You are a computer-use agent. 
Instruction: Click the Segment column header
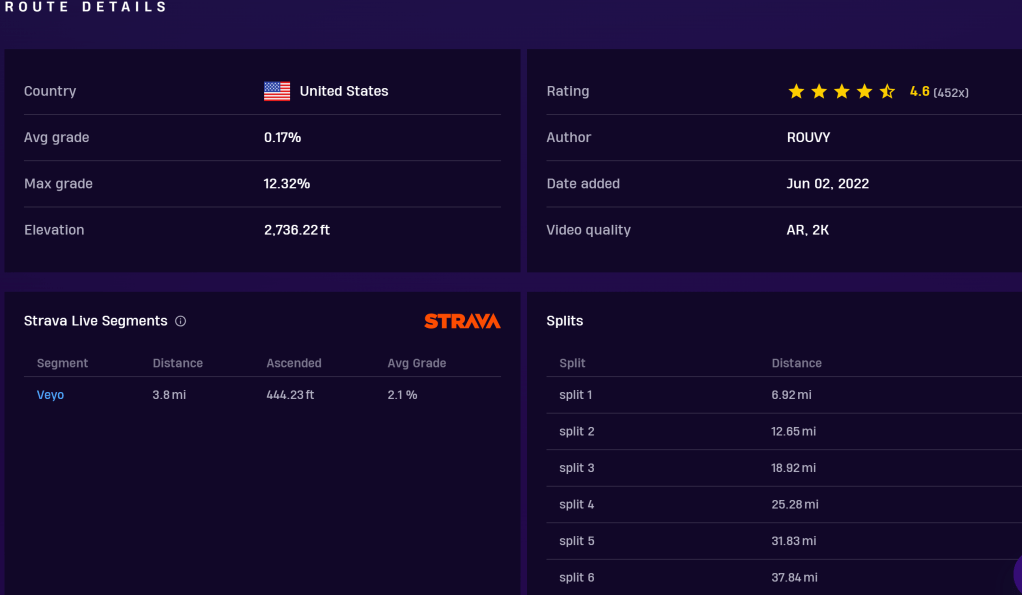click(62, 363)
